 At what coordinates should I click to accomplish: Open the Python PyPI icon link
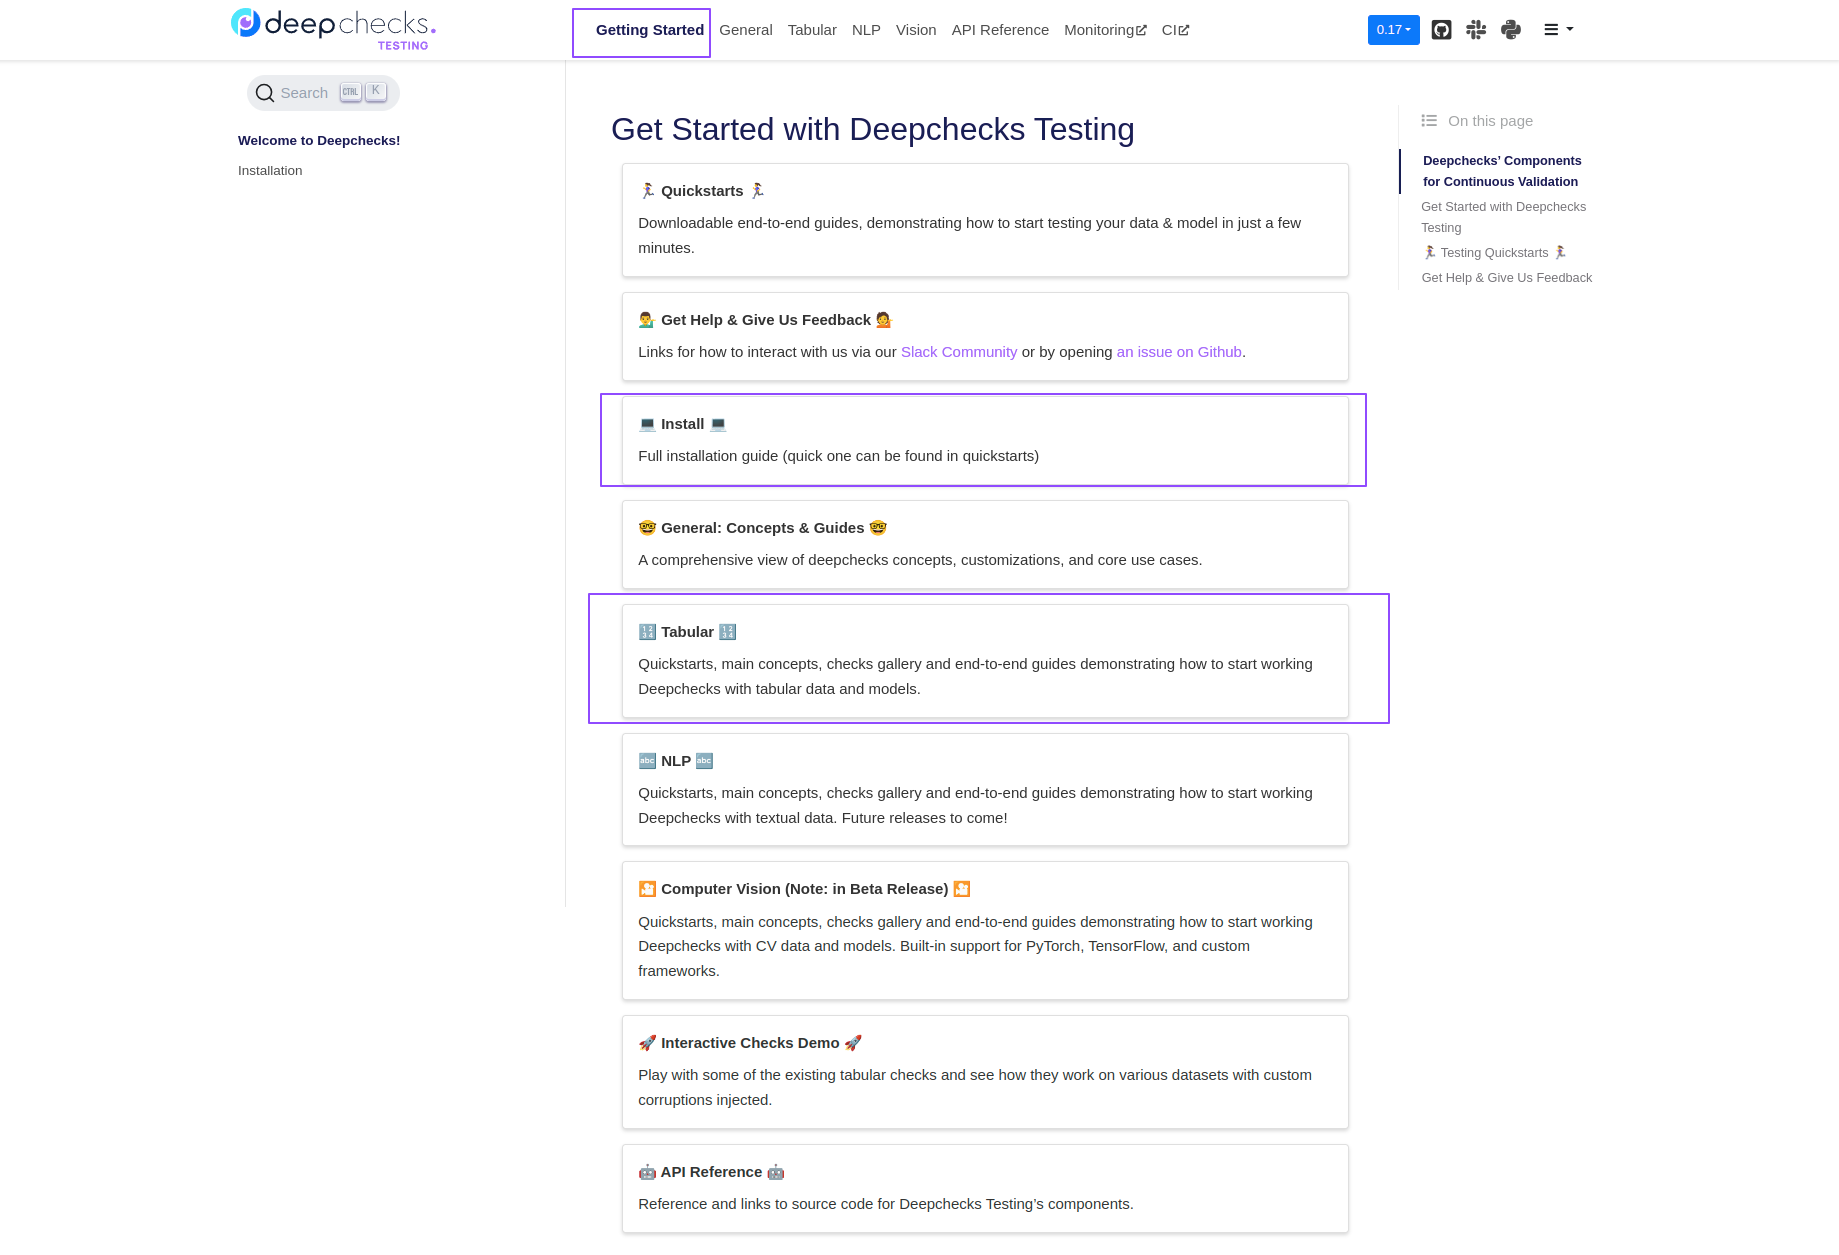click(1511, 30)
